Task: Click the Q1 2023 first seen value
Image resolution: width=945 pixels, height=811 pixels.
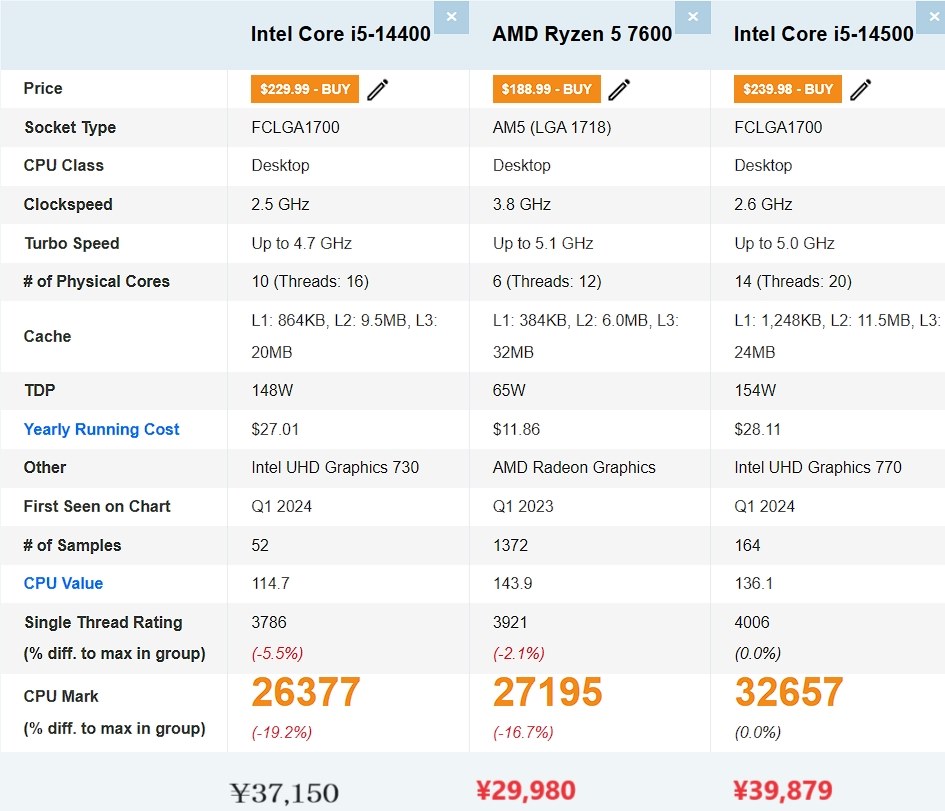Action: point(523,506)
